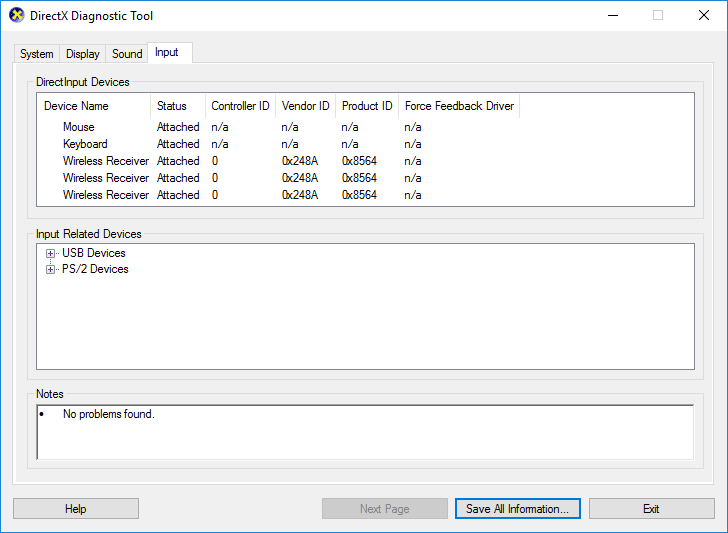This screenshot has width=728, height=533.
Task: Close the DirectX Diagnostic Tool window
Action: (x=704, y=15)
